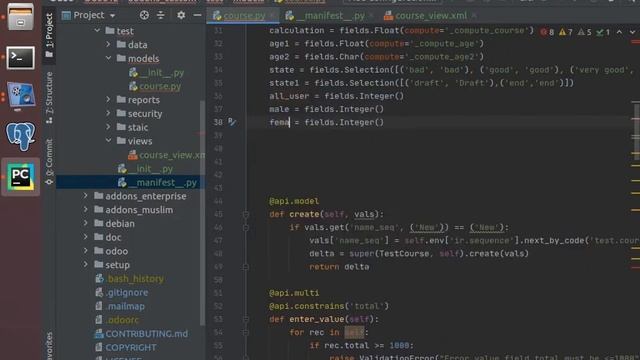Viewport: 640px width, 360px height.
Task: Expand the debian folder
Action: (86, 223)
